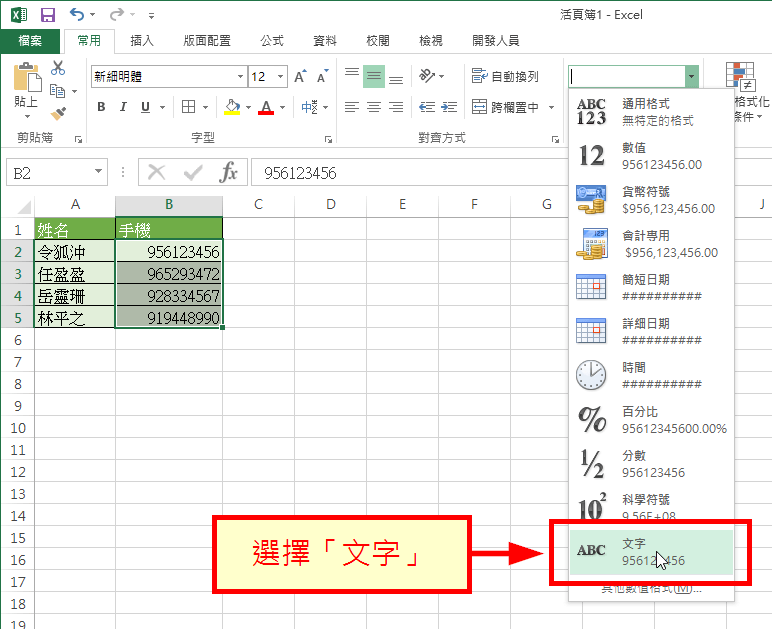Screen dimensions: 772x629
Task: Select the 文字 Text format option
Action: coord(651,552)
